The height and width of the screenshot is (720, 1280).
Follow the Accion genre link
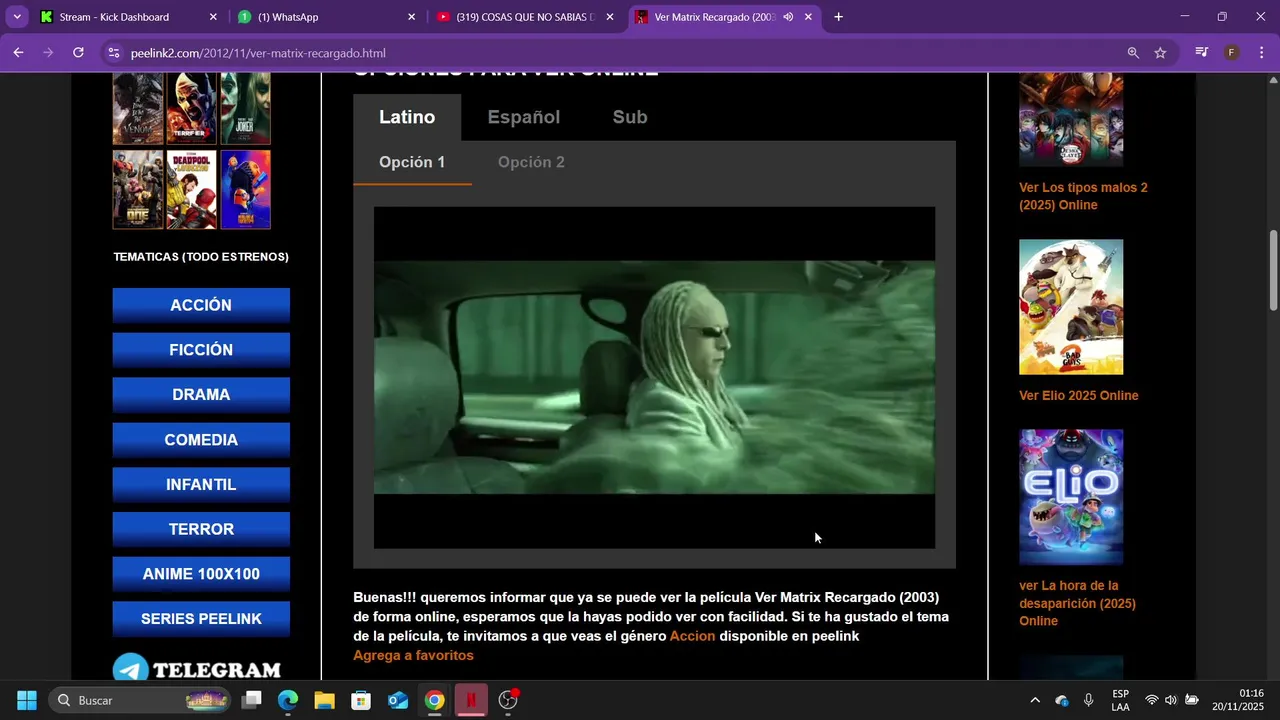692,636
